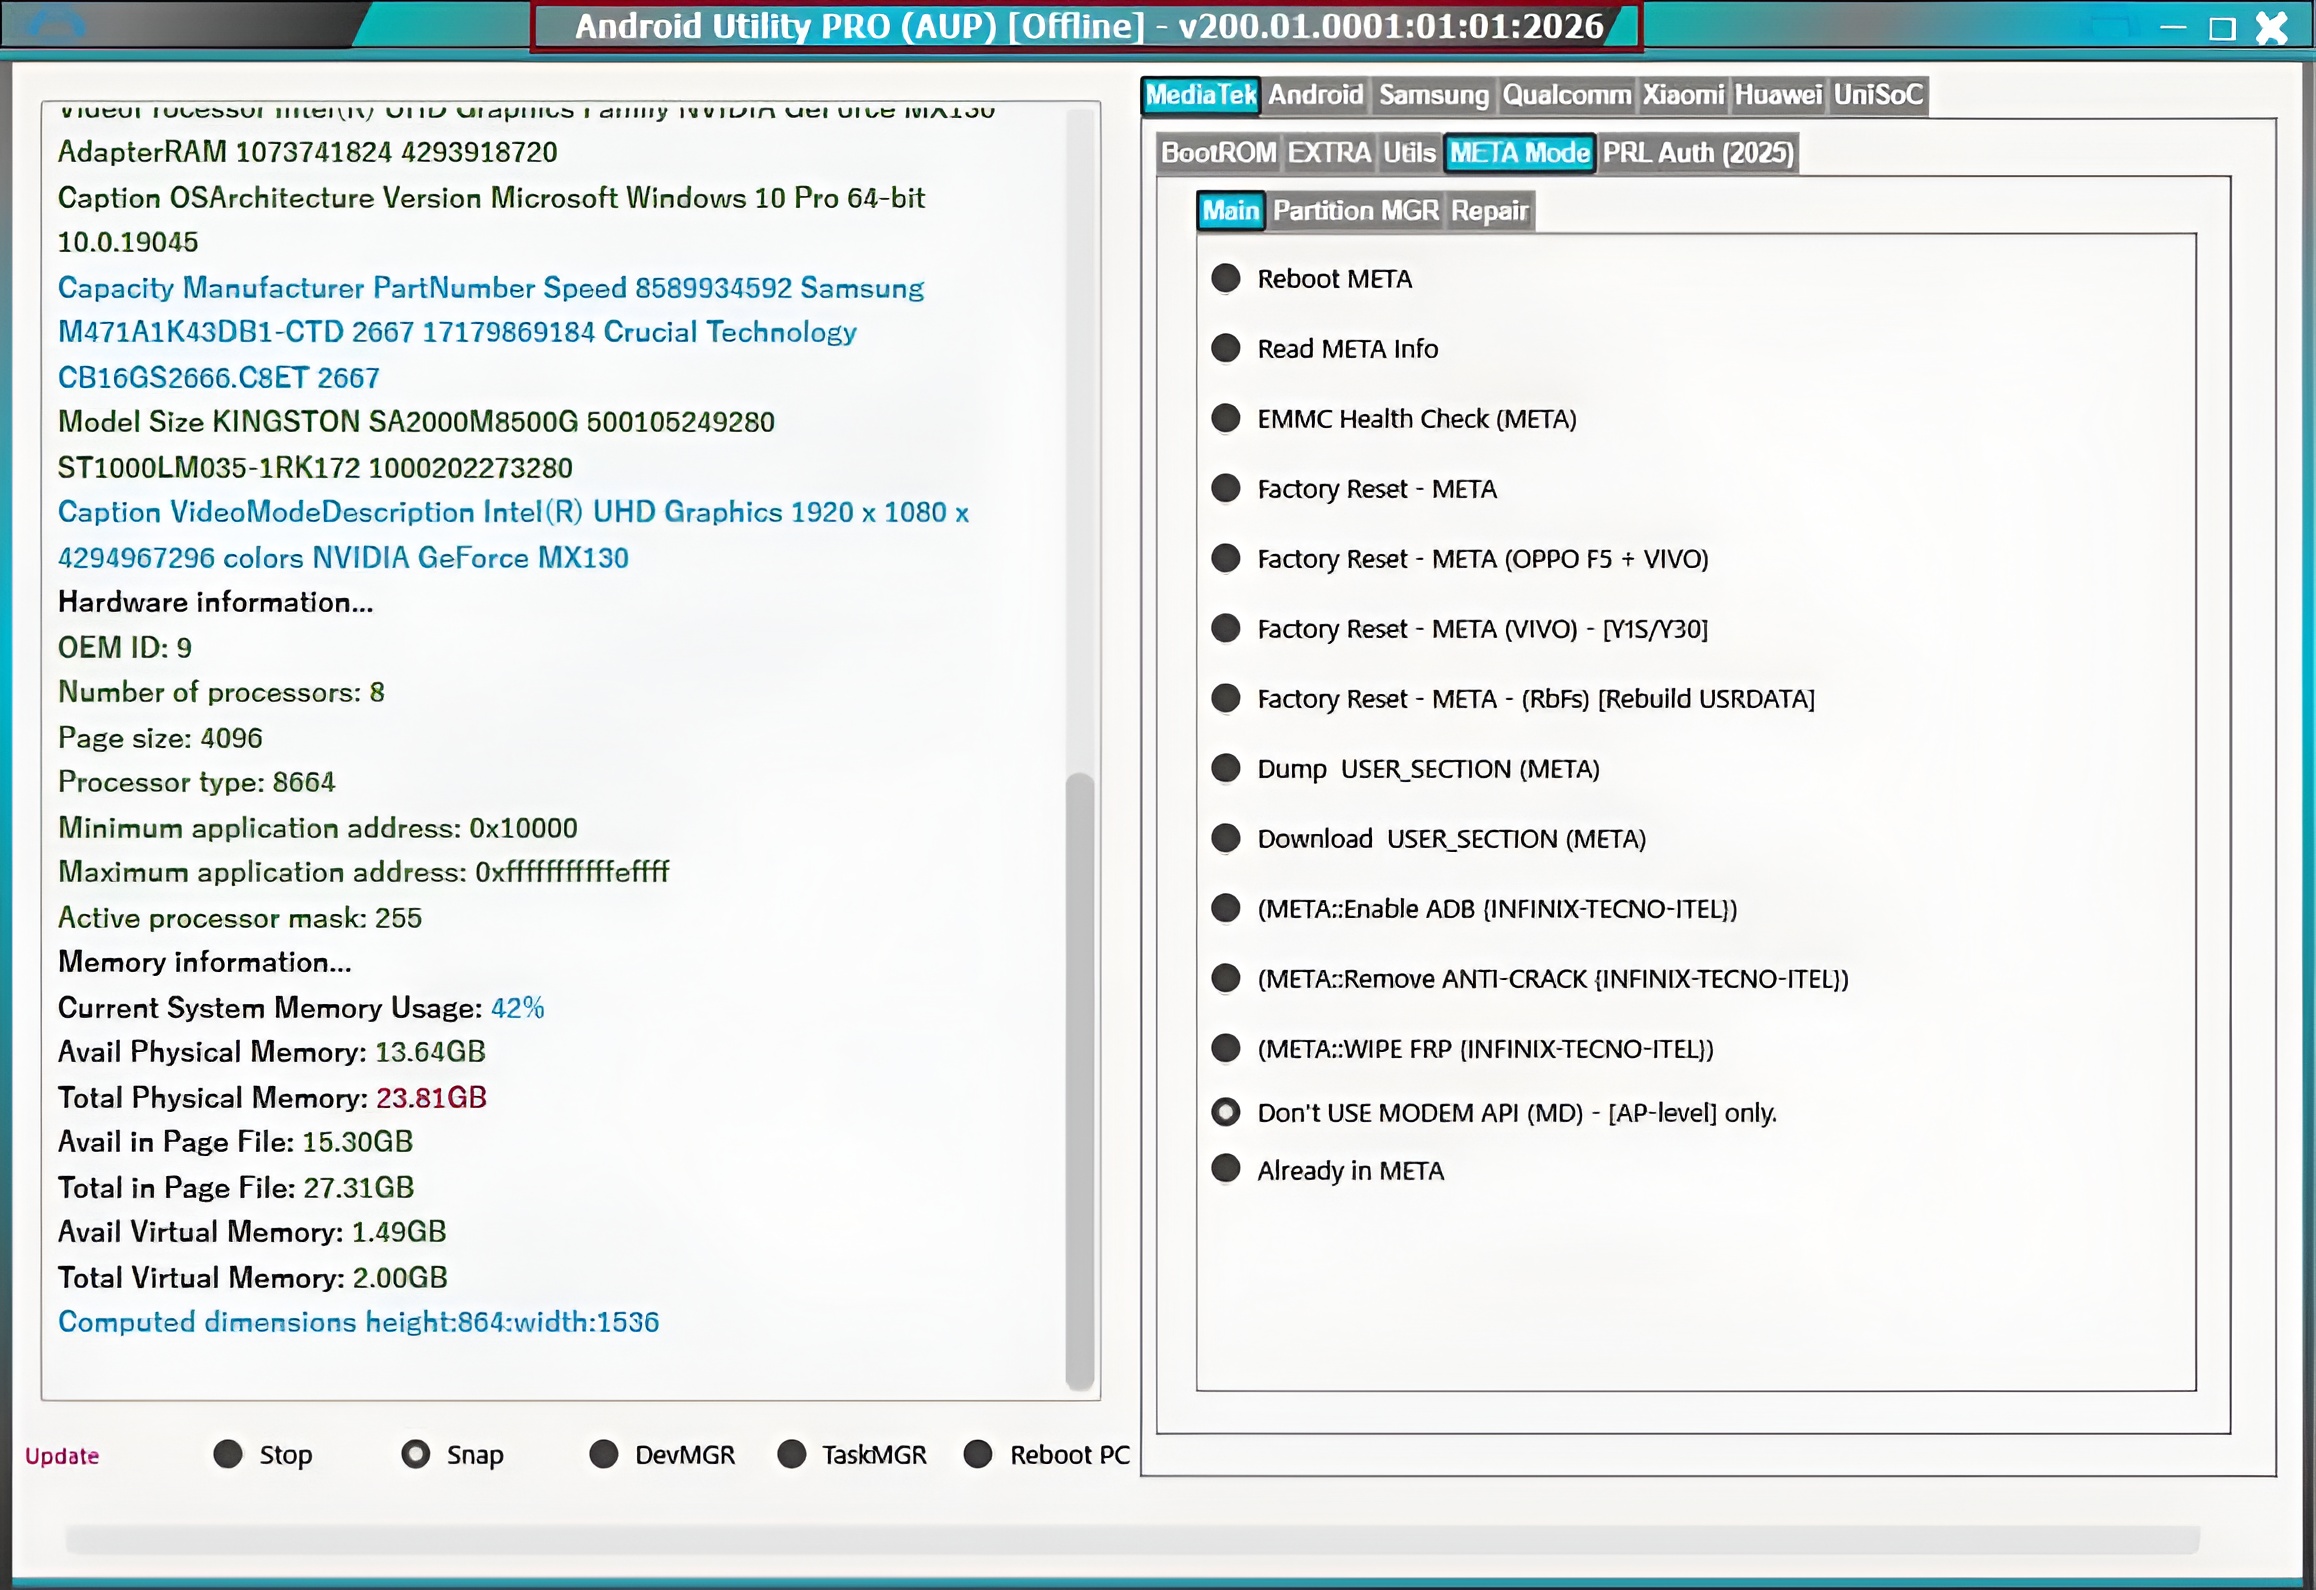Click the log panel vertical scrollbar
This screenshot has height=1590, width=2316.
pyautogui.click(x=1079, y=1080)
